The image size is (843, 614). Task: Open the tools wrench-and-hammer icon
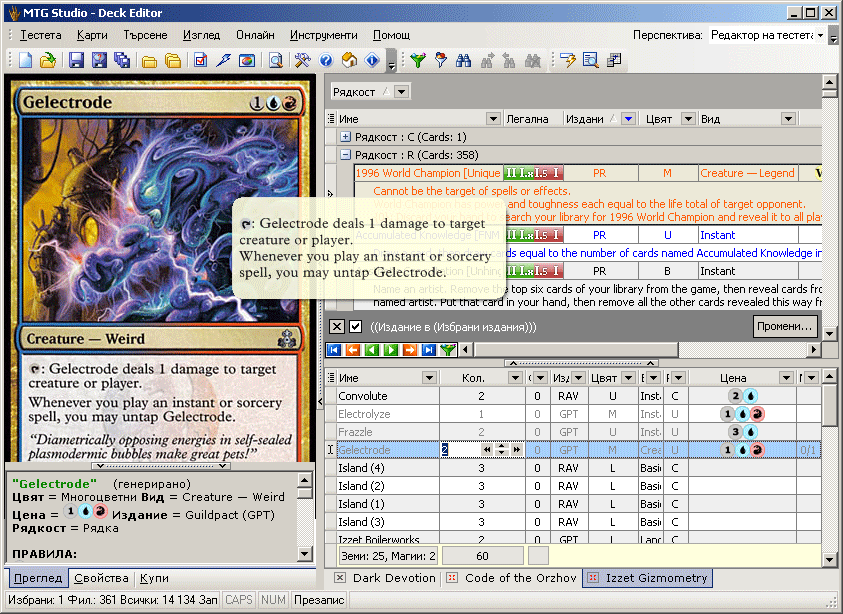(x=301, y=60)
